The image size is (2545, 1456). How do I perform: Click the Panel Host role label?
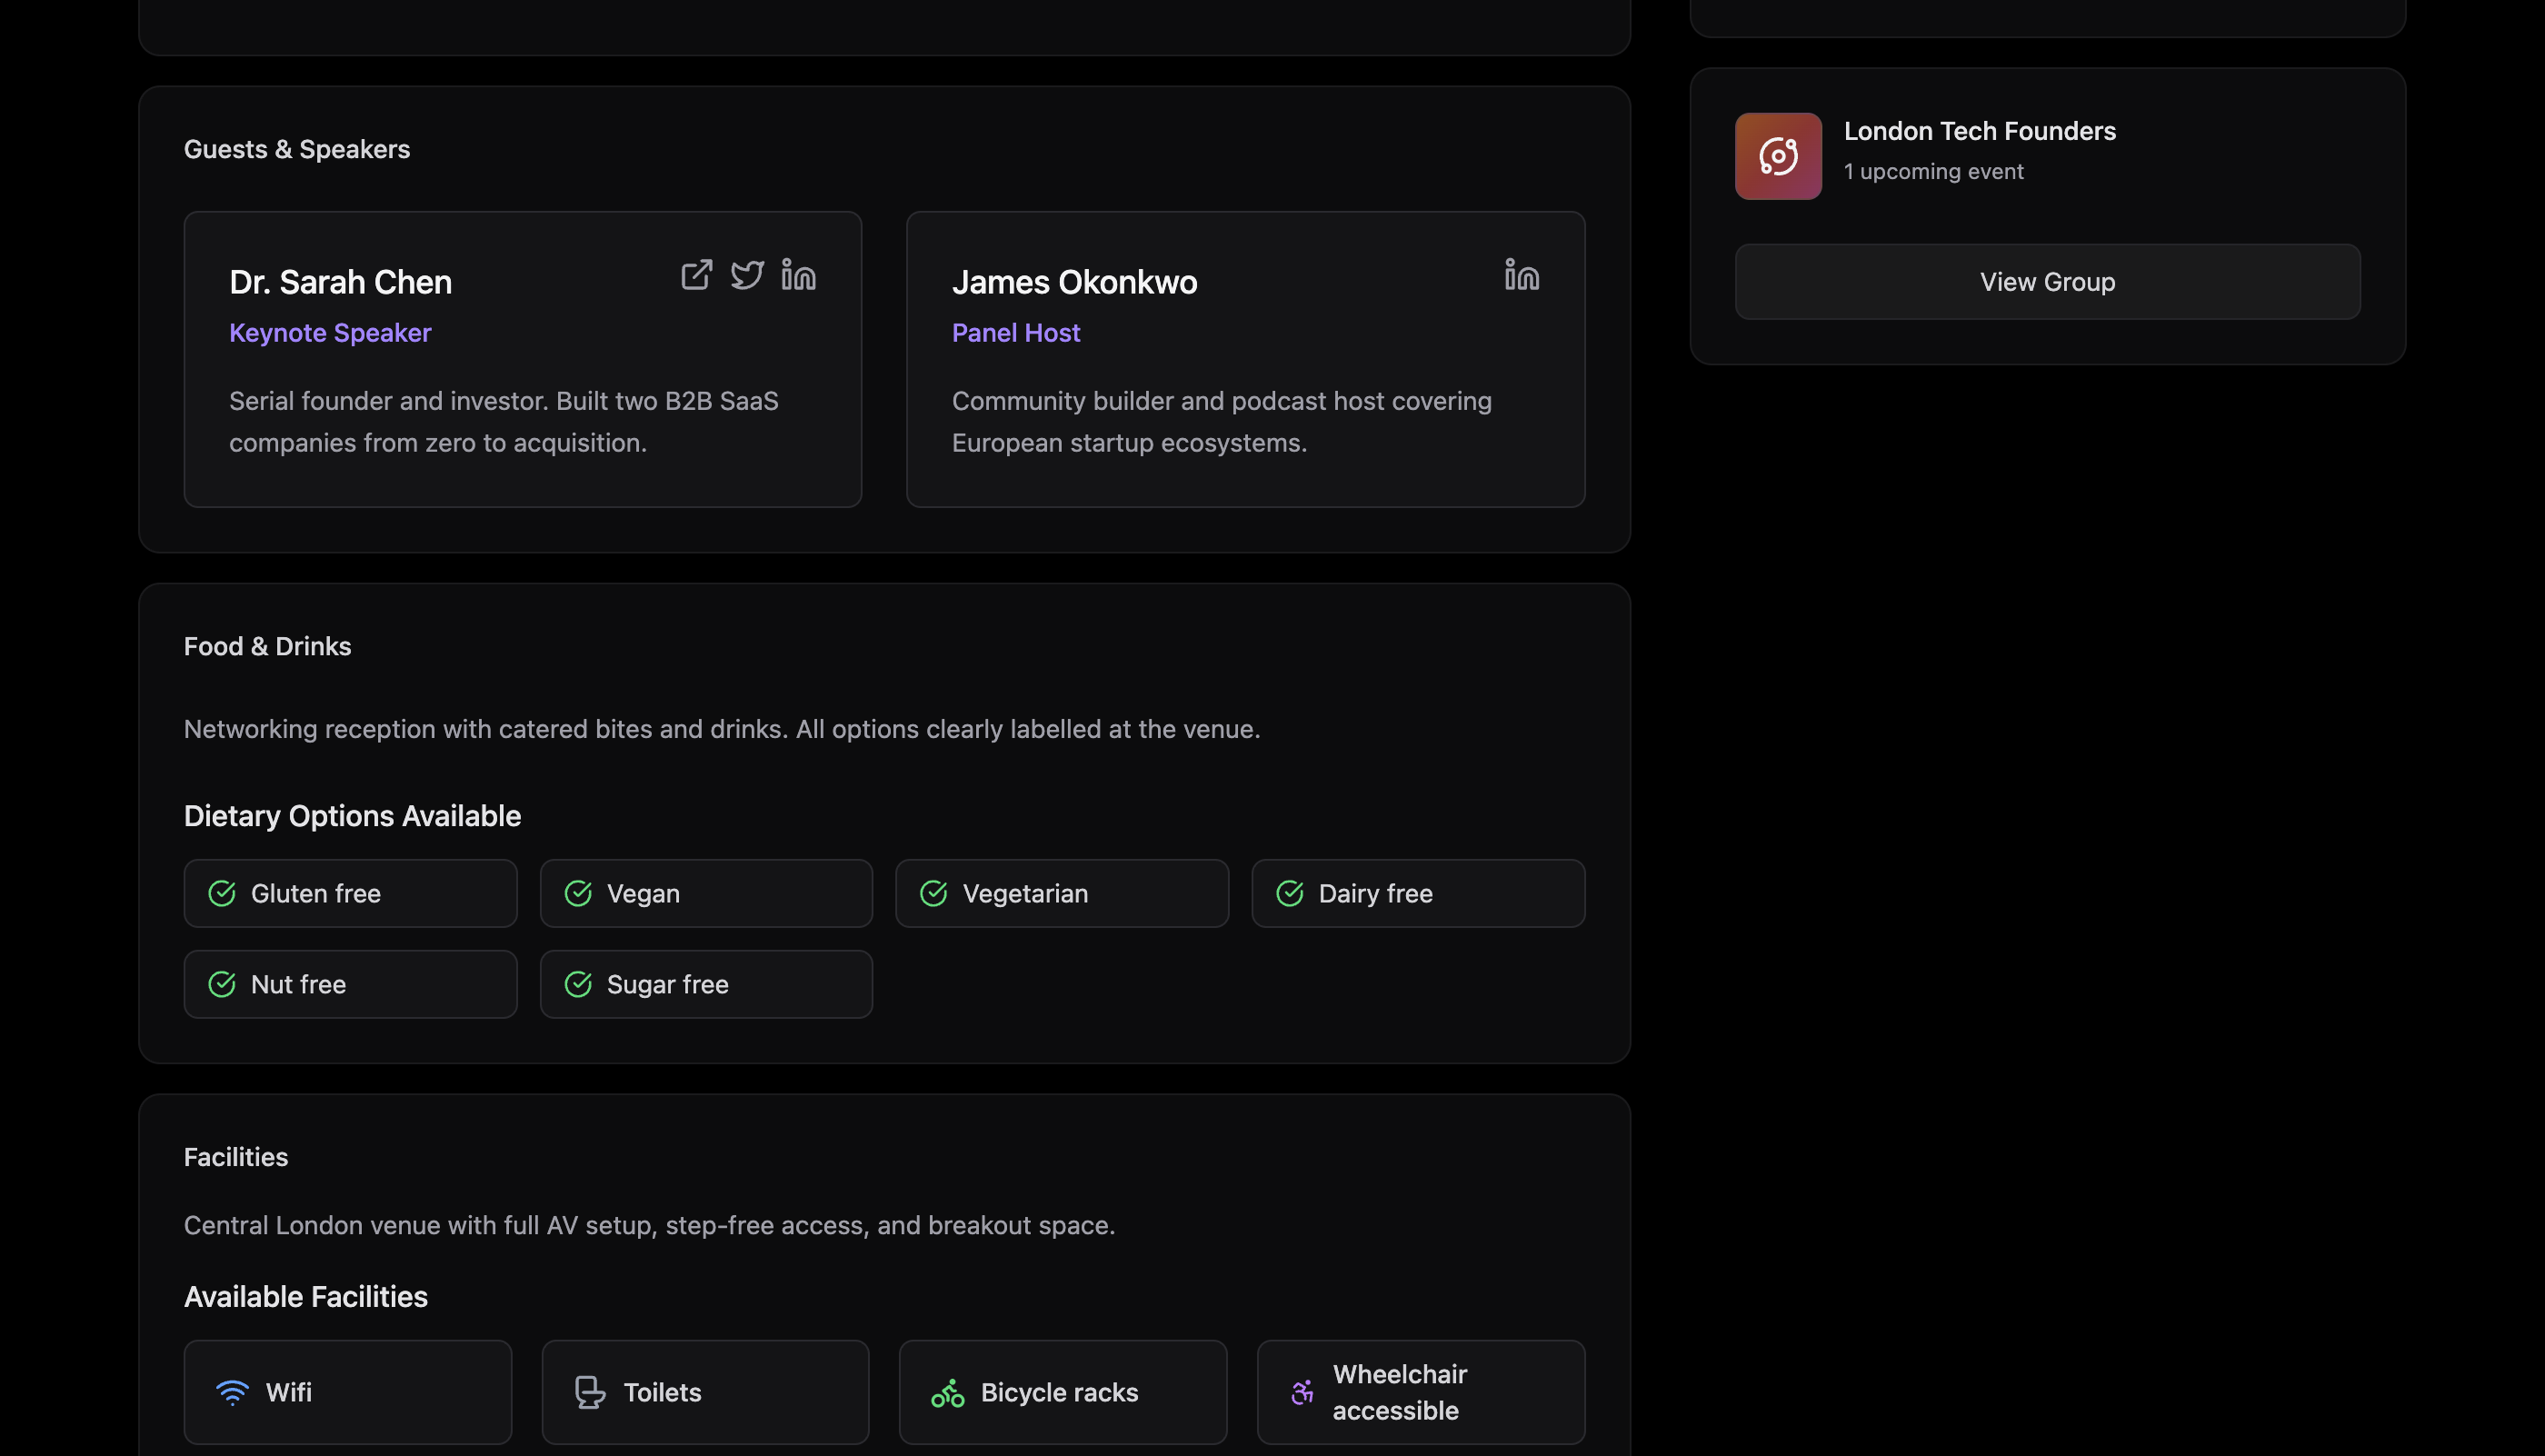(x=1016, y=333)
